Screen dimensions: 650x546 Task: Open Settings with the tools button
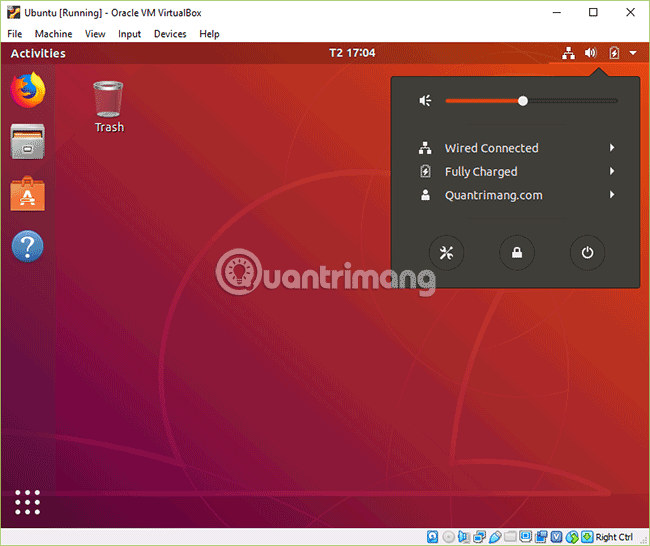446,252
